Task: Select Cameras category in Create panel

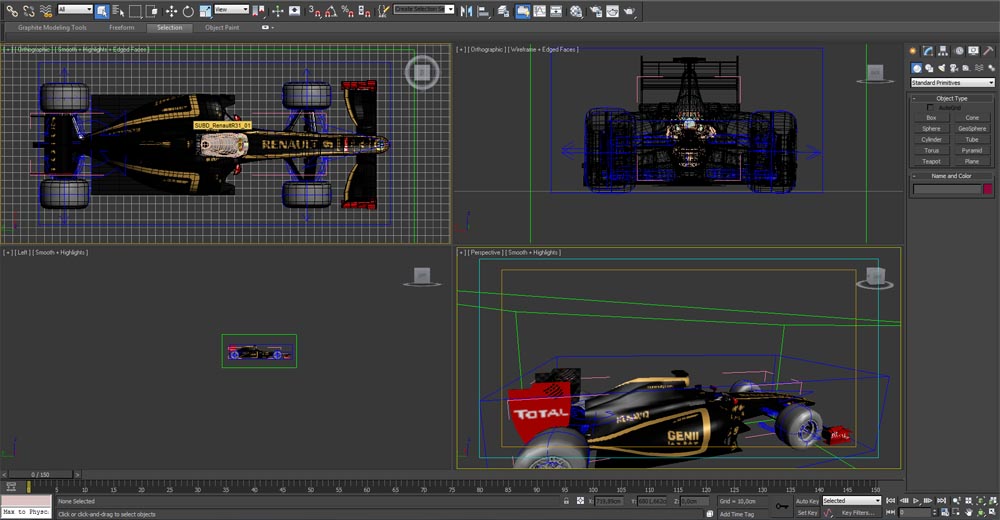Action: (x=953, y=68)
